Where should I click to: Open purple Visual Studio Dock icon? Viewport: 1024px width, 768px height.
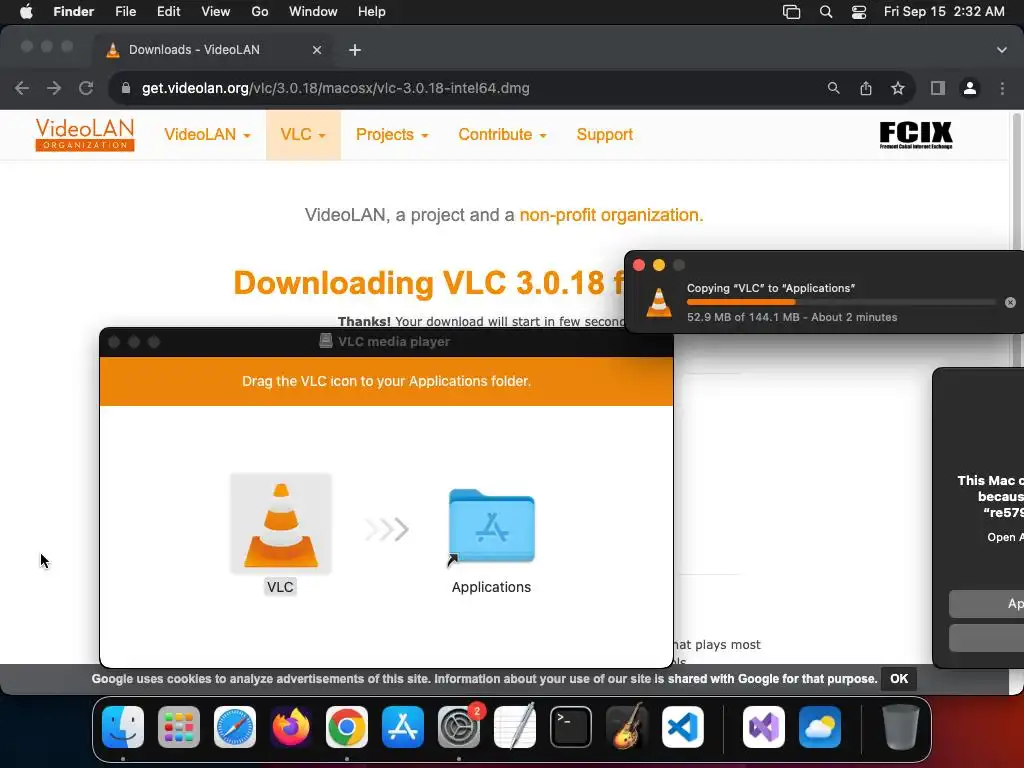[764, 727]
